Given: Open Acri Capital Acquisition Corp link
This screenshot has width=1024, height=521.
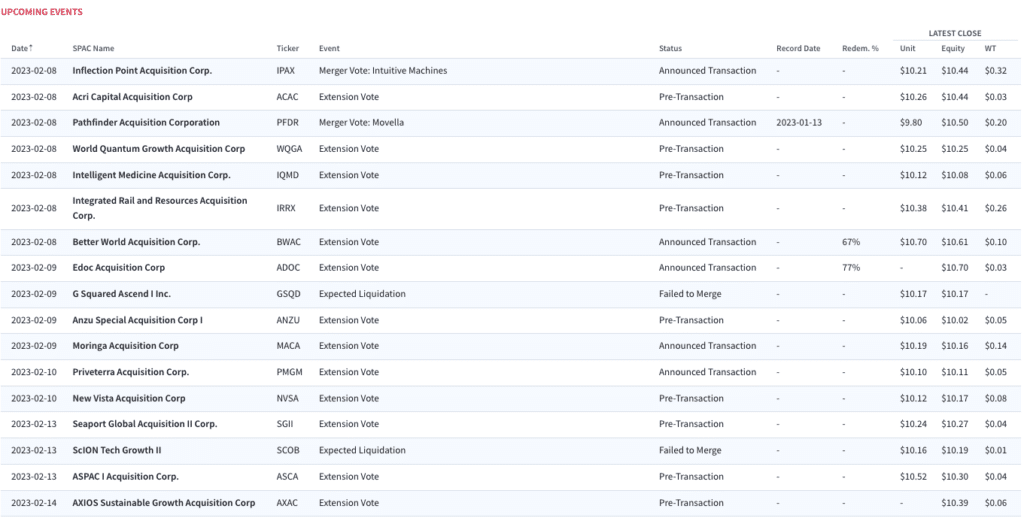Looking at the screenshot, I should [133, 97].
